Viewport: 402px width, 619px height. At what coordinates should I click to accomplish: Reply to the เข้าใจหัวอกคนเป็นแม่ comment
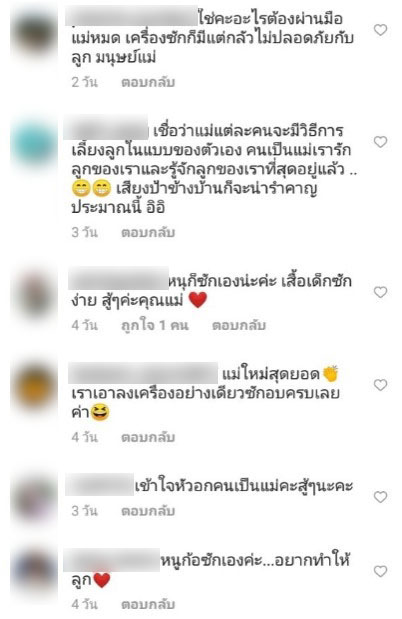148,511
